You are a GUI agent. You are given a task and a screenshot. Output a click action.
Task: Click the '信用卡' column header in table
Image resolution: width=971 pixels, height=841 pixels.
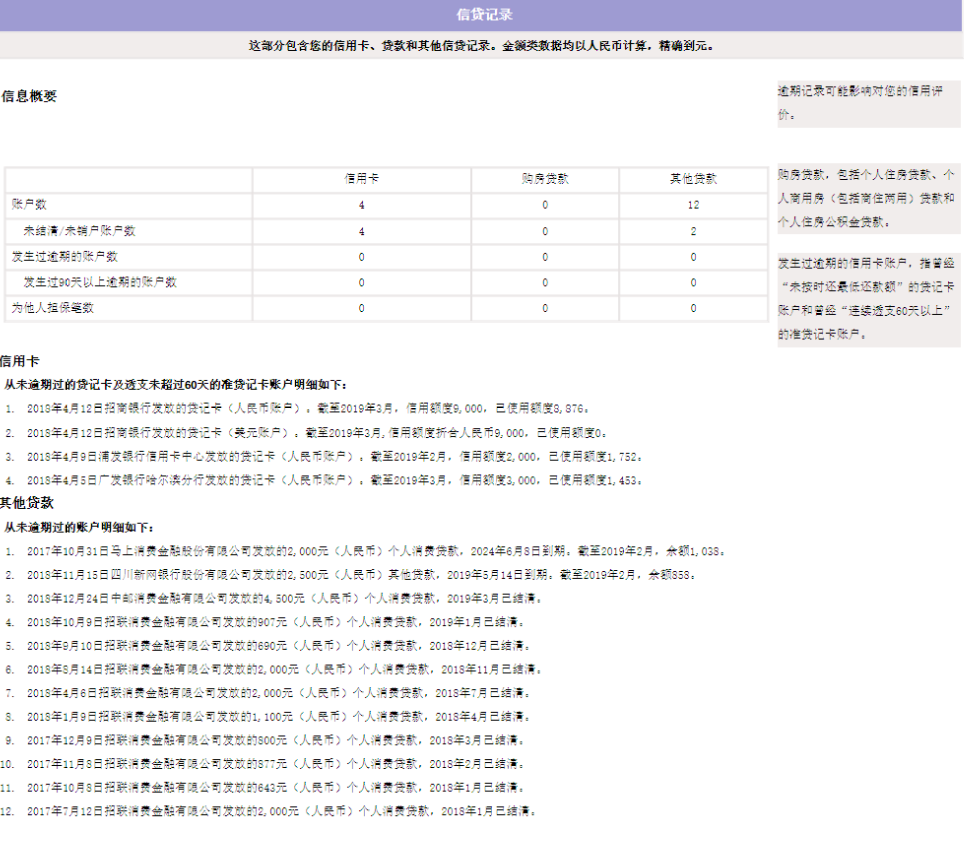[362, 179]
